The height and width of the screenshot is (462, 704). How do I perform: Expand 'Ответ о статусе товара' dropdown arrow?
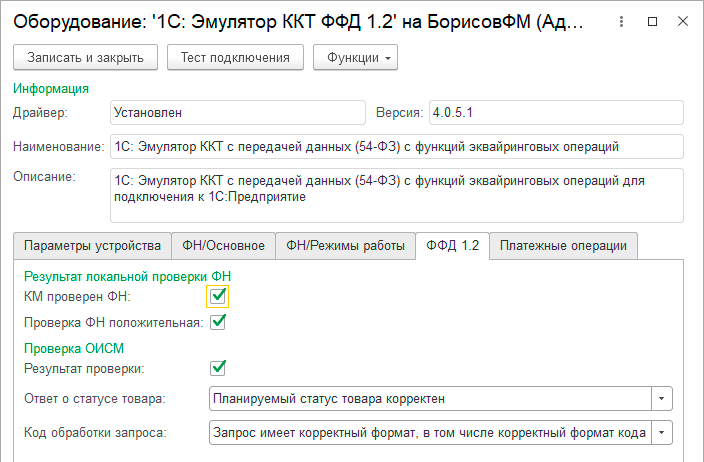coord(662,399)
